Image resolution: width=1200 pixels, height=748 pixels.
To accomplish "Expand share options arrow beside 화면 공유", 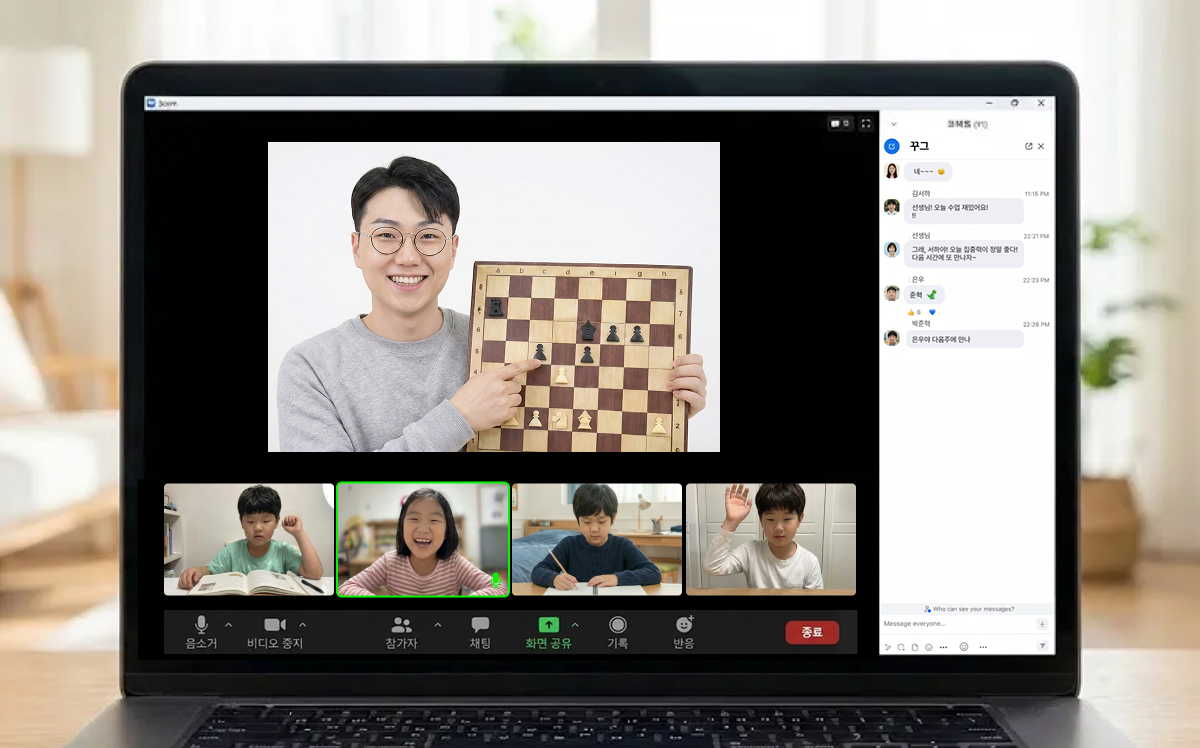I will (x=575, y=625).
